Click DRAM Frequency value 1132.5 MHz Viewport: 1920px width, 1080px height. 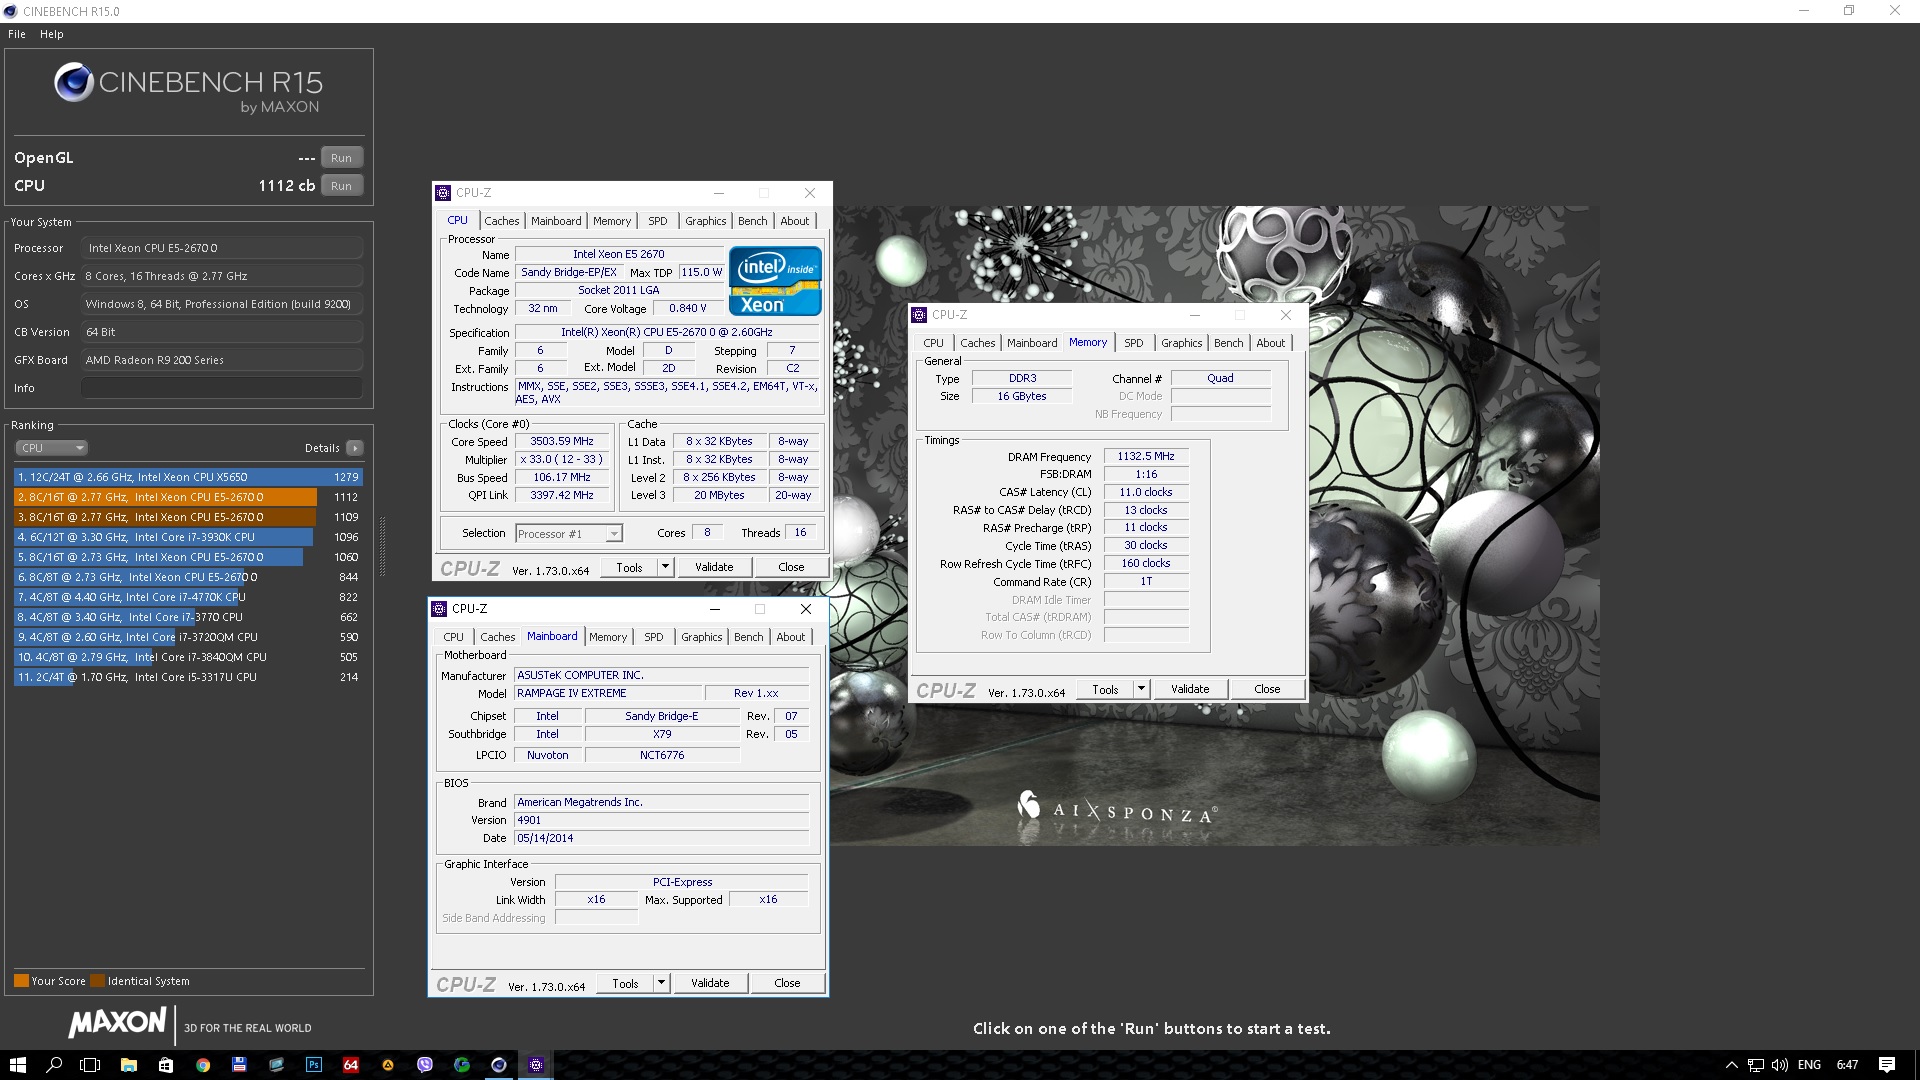[x=1146, y=456]
